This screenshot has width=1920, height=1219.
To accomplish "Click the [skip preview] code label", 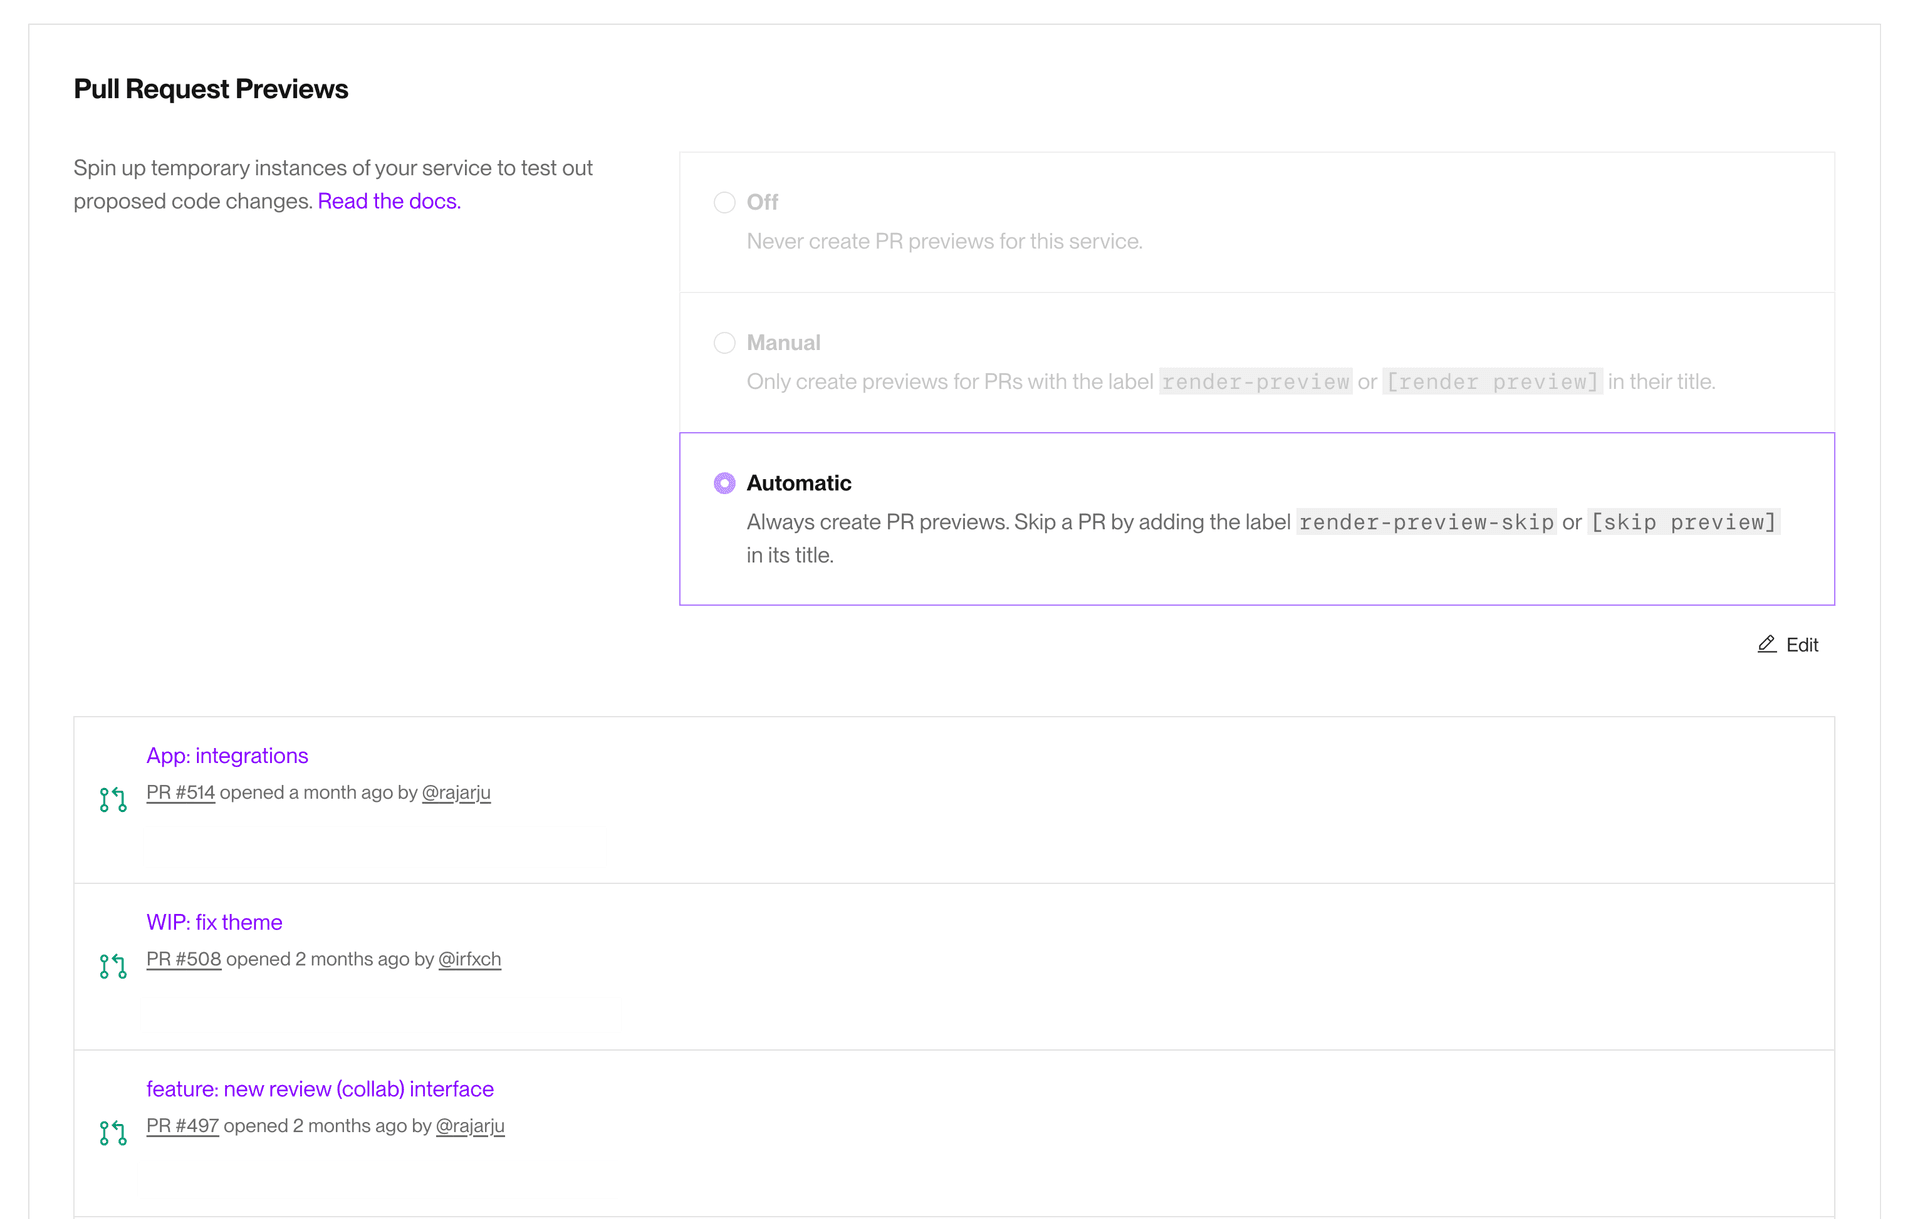I will click(1684, 522).
